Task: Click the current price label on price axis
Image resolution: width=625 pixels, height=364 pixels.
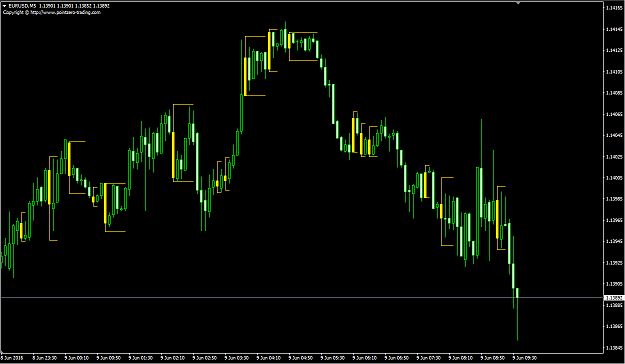Action: click(614, 298)
